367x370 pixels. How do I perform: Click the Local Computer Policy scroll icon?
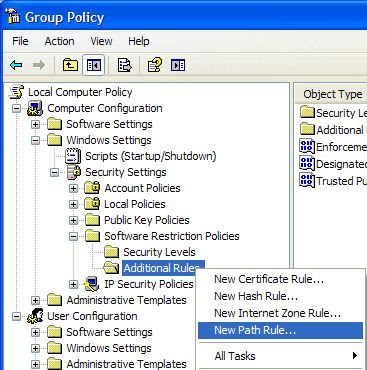(x=17, y=92)
